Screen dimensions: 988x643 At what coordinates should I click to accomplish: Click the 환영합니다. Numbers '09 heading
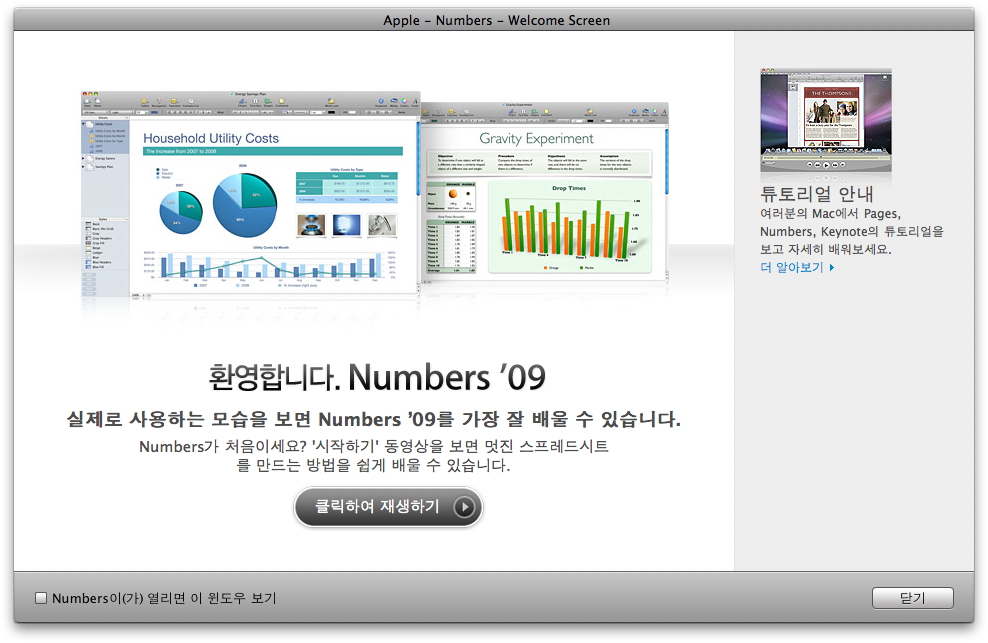coord(377,377)
